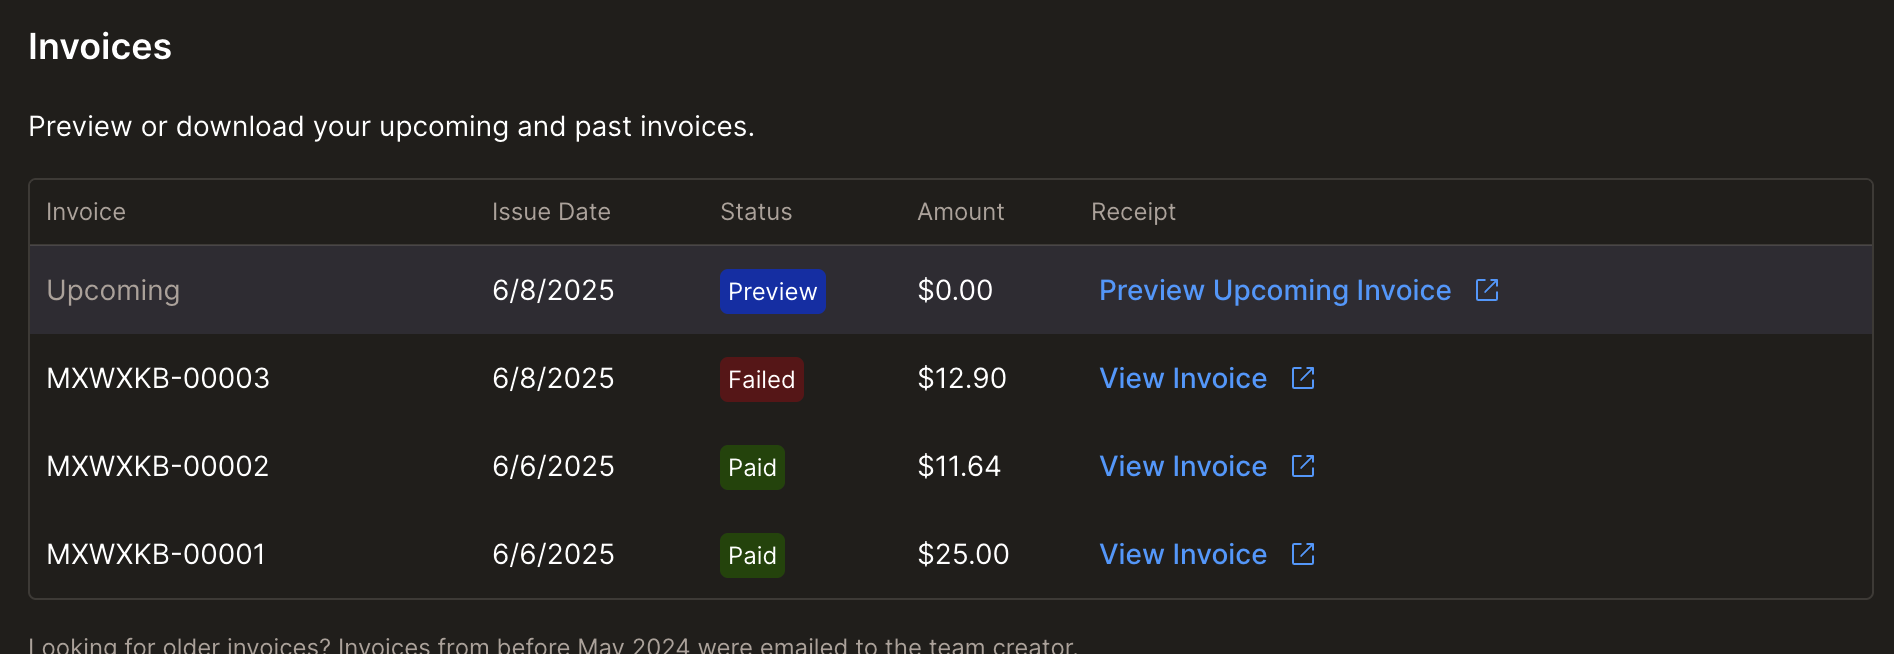View Invoice for $11.64 payment
1894x654 pixels.
click(1183, 466)
